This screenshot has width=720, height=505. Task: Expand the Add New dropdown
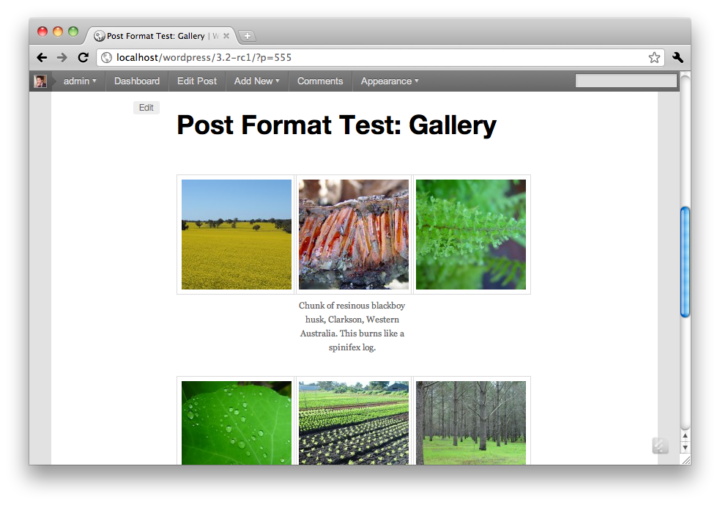pos(257,81)
